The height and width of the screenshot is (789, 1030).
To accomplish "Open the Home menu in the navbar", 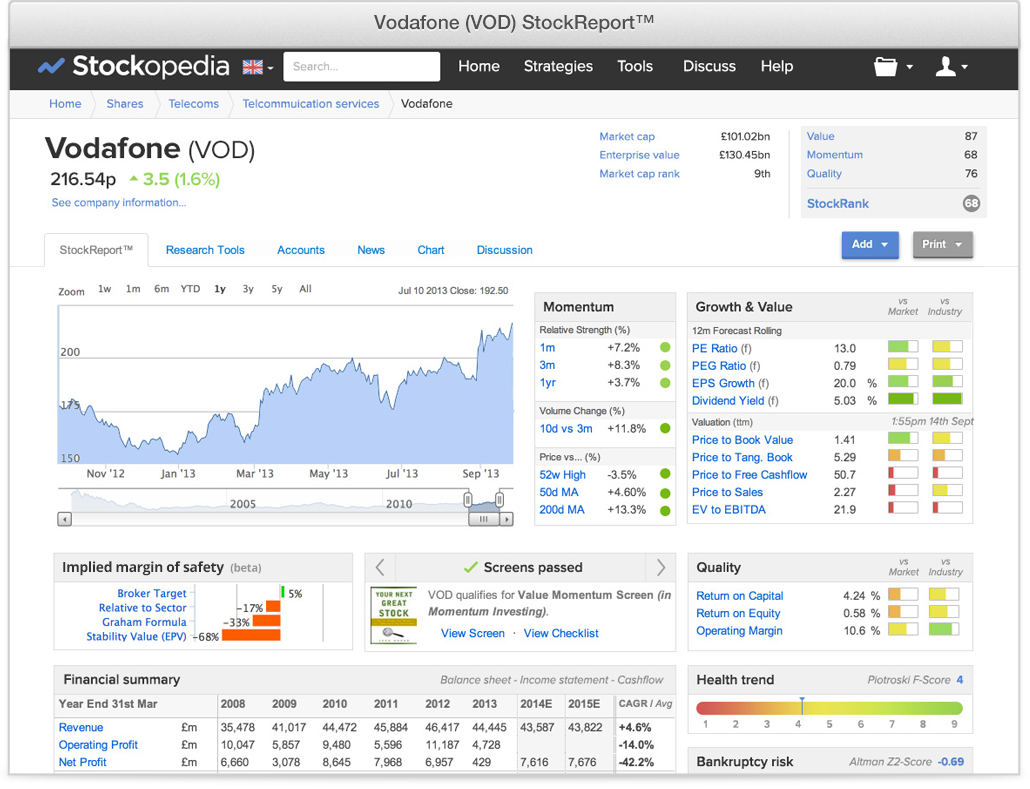I will tap(479, 66).
